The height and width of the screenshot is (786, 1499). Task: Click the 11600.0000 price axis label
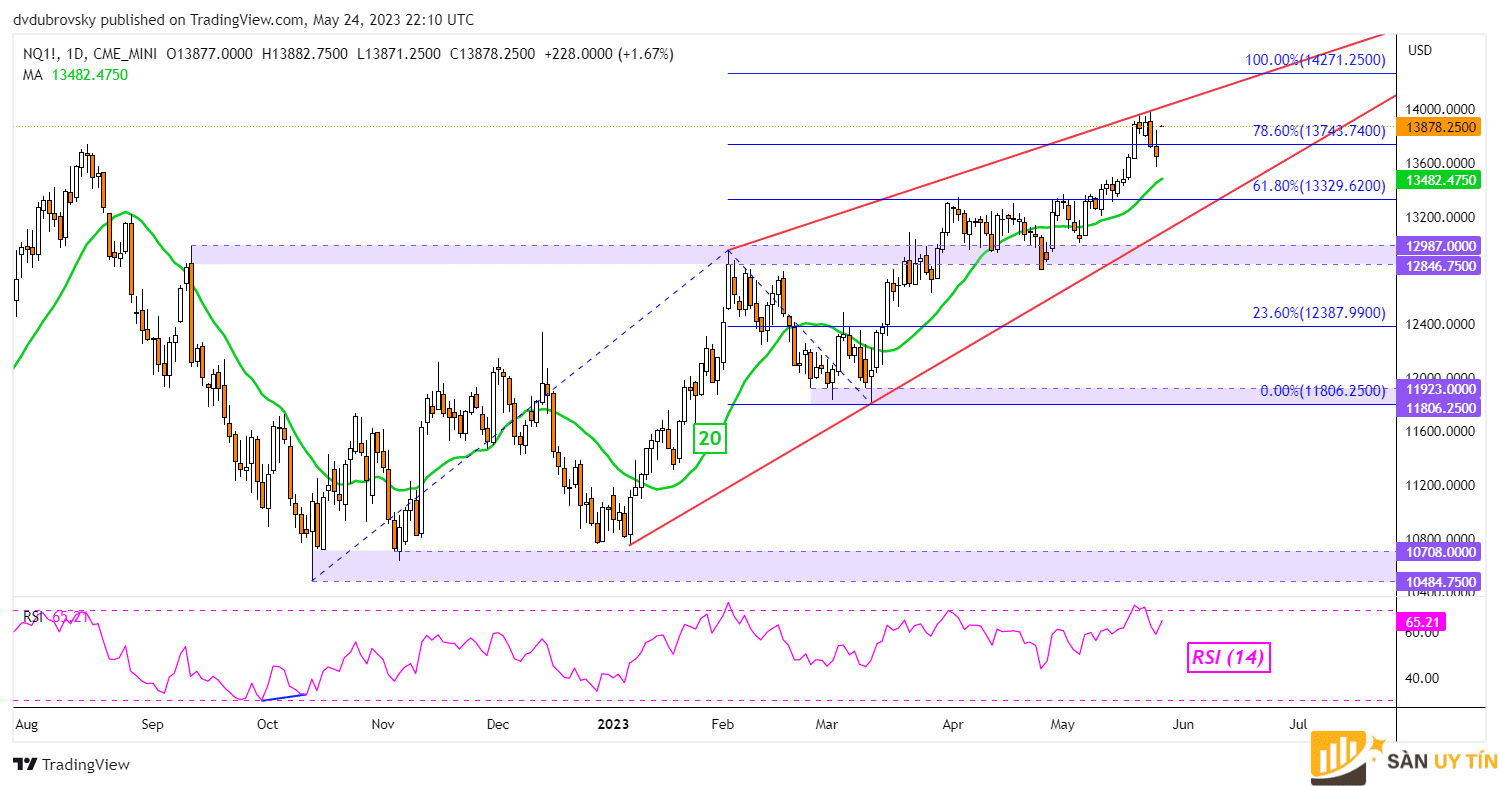(x=1441, y=432)
